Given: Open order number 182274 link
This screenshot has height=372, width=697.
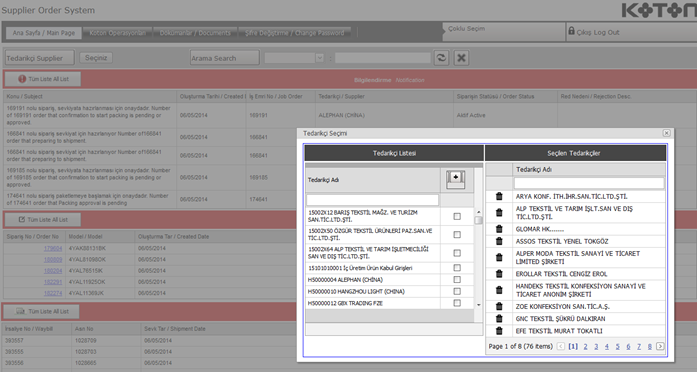Looking at the screenshot, I should 53,293.
